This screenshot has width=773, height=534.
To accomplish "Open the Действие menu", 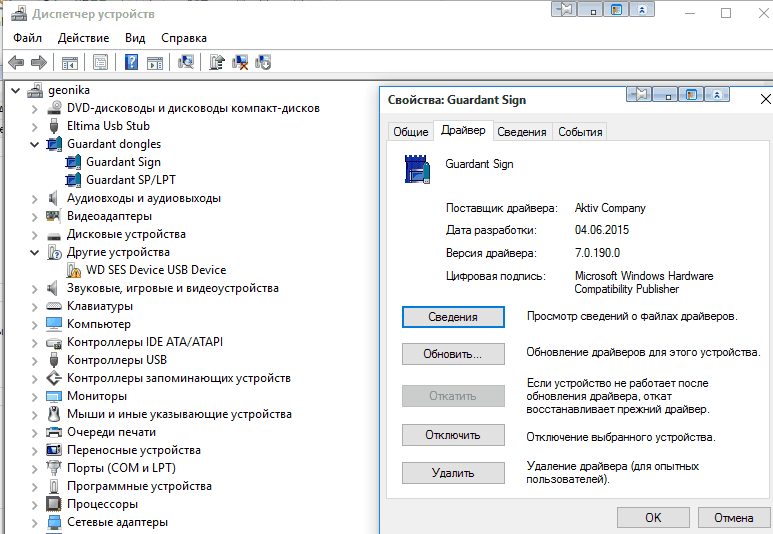I will pos(83,38).
